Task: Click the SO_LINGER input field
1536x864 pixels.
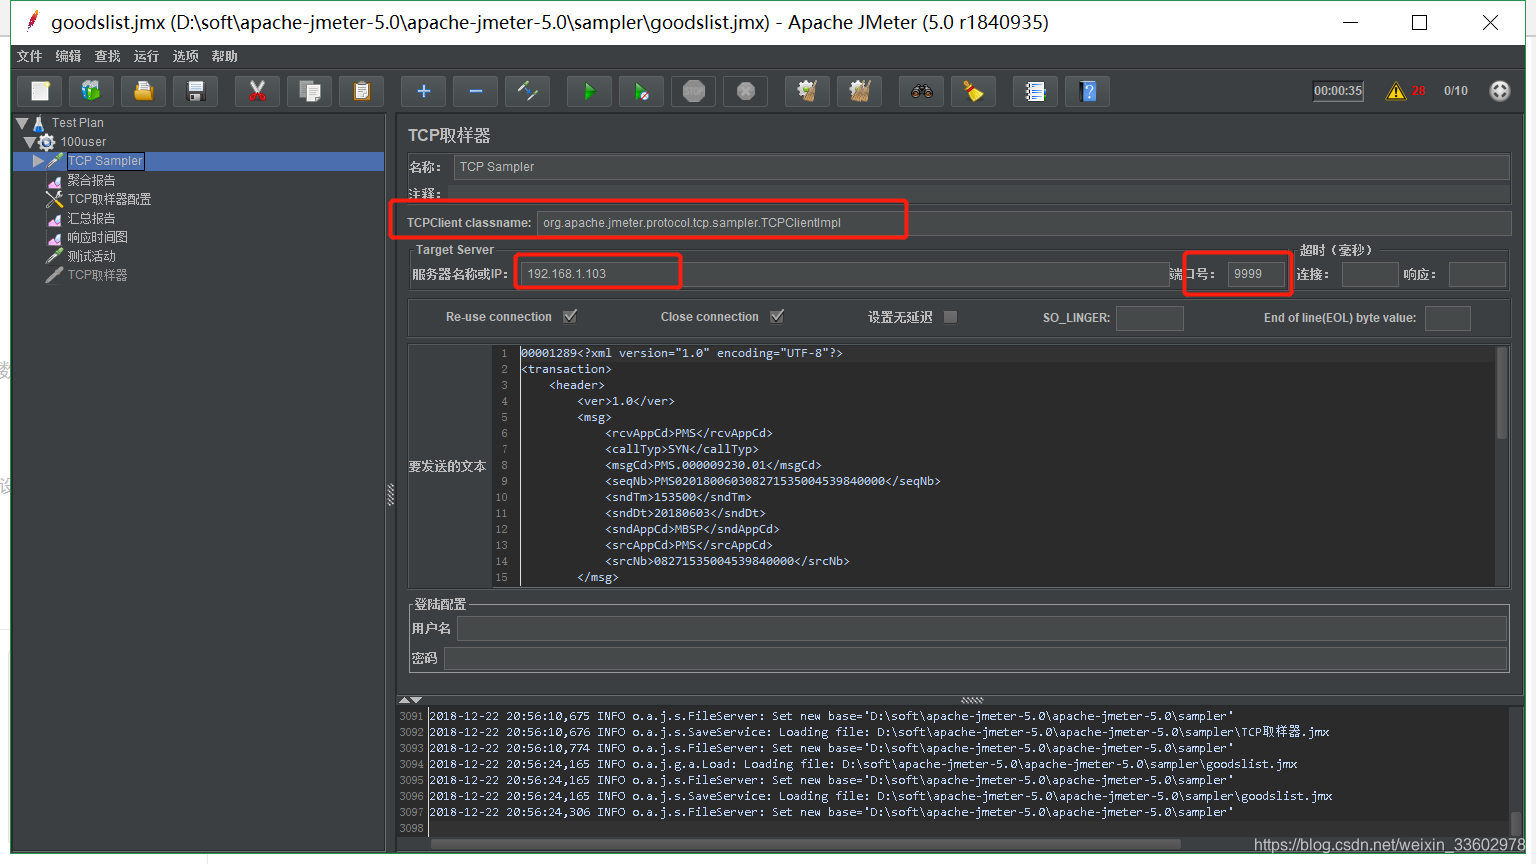Action: [x=1150, y=318]
